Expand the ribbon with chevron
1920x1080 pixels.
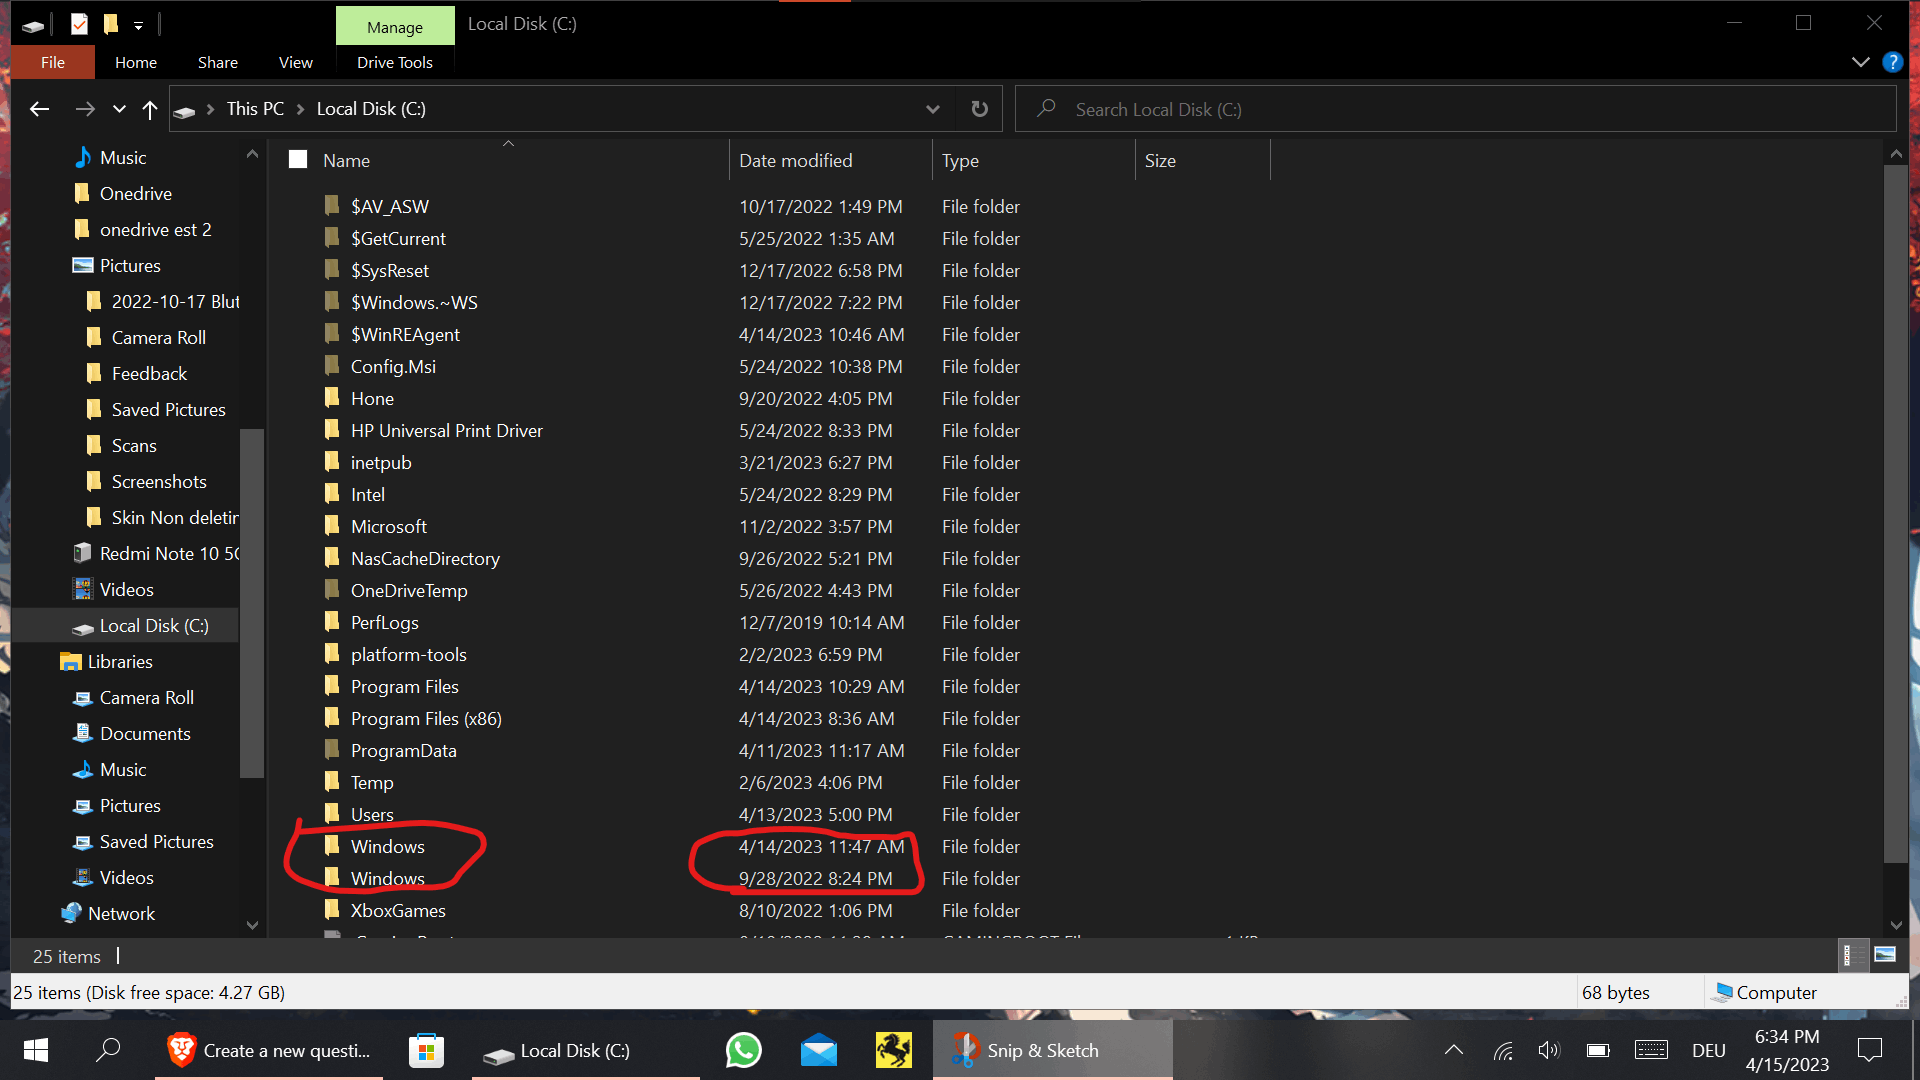pos(1860,62)
